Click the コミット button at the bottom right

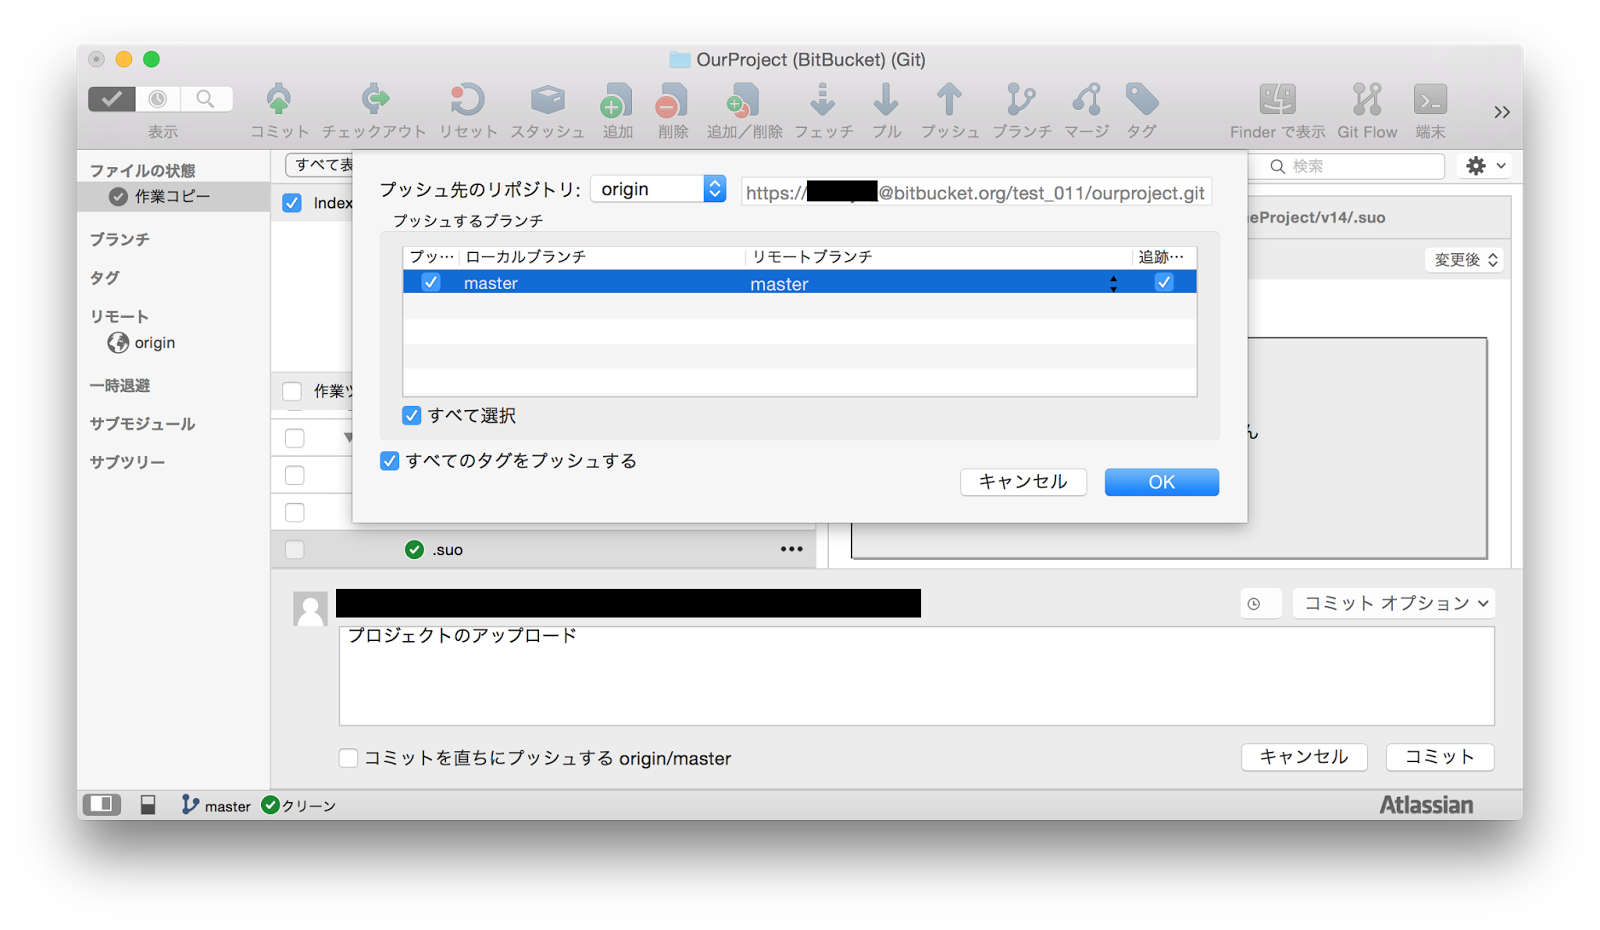tap(1439, 757)
